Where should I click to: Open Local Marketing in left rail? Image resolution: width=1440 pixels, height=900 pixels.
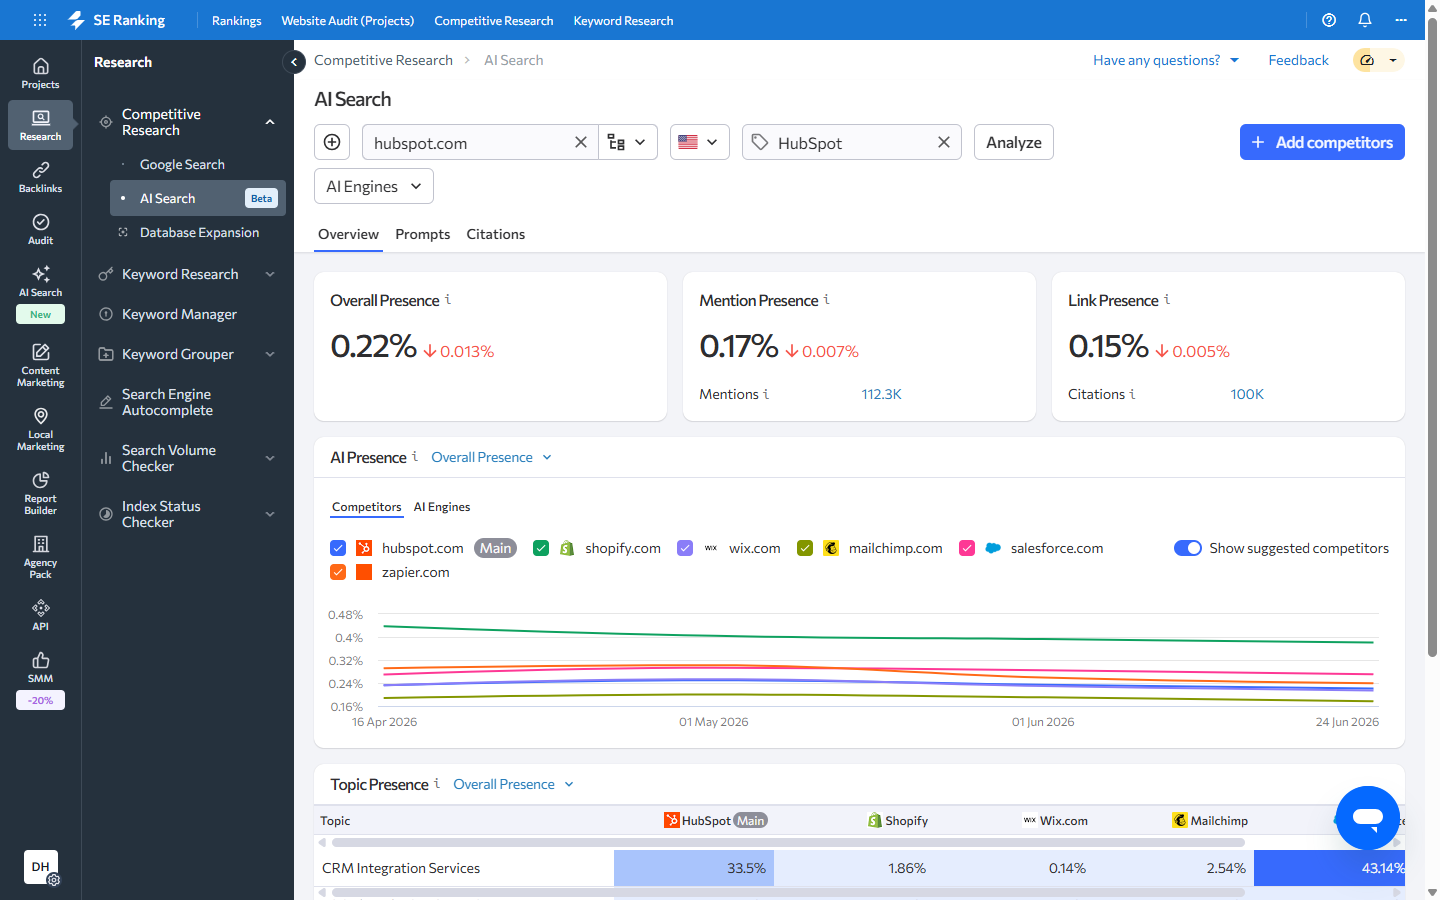(40, 428)
